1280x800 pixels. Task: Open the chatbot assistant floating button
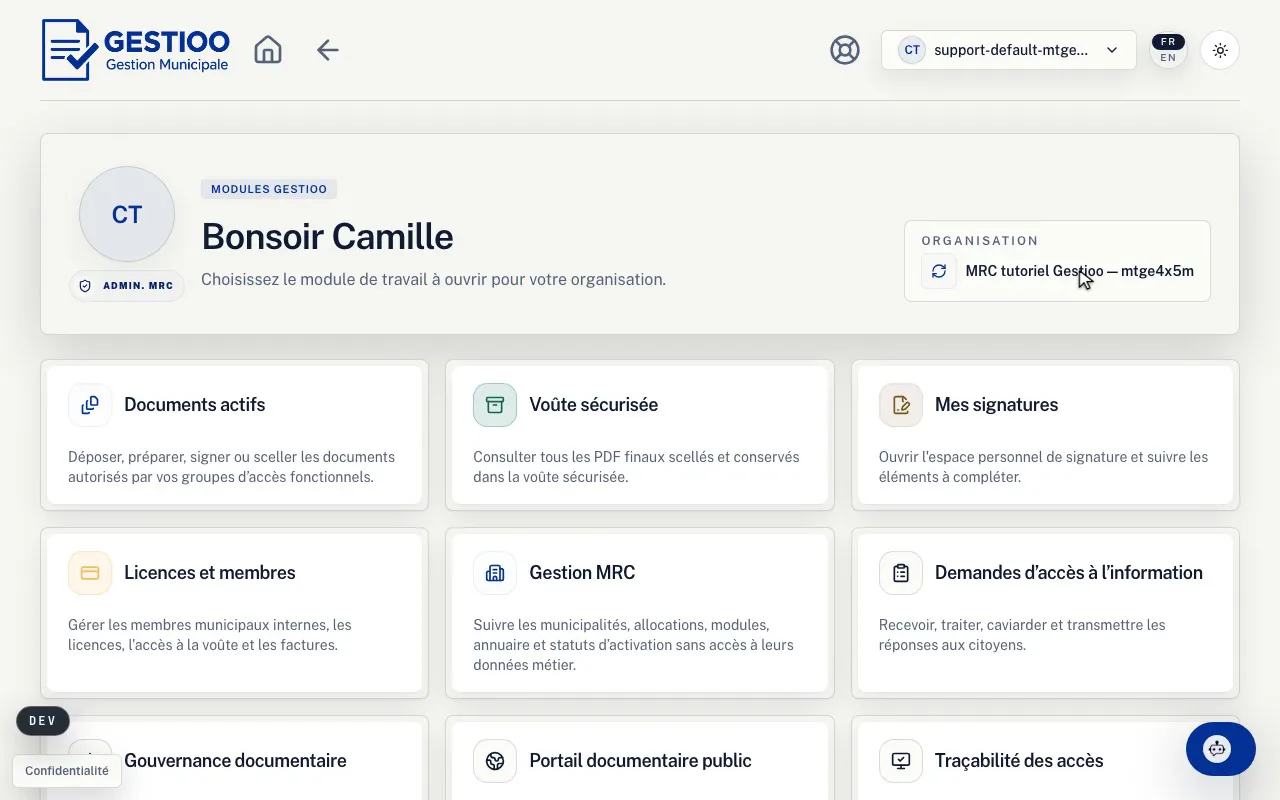pyautogui.click(x=1220, y=748)
